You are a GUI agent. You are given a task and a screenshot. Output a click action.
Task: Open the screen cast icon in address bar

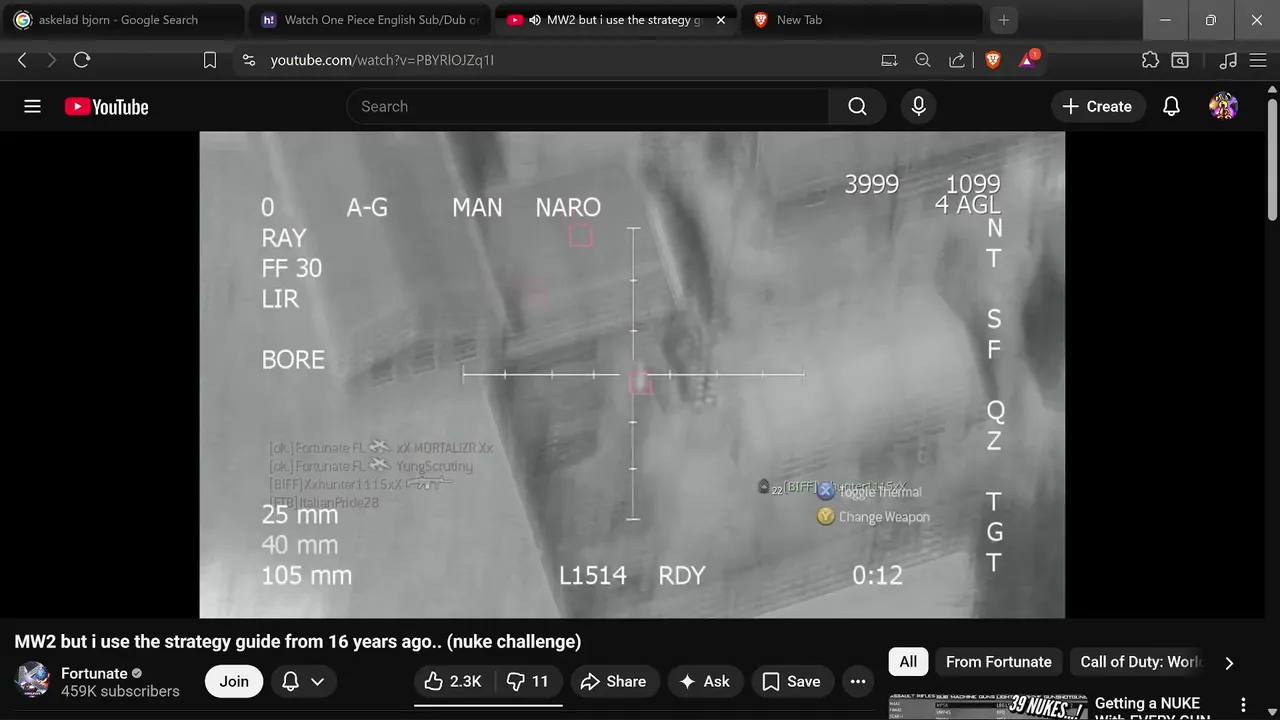889,60
